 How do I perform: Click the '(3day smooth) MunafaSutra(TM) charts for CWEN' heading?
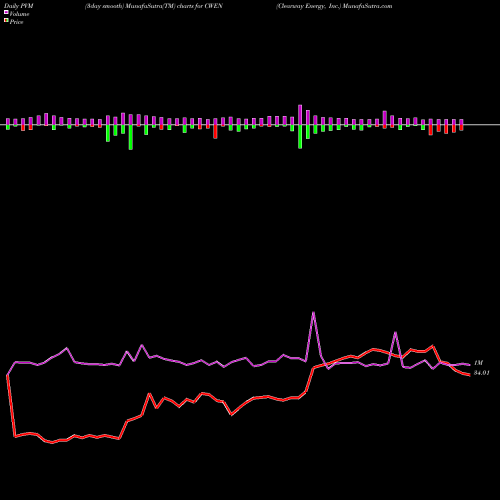click(x=154, y=6)
